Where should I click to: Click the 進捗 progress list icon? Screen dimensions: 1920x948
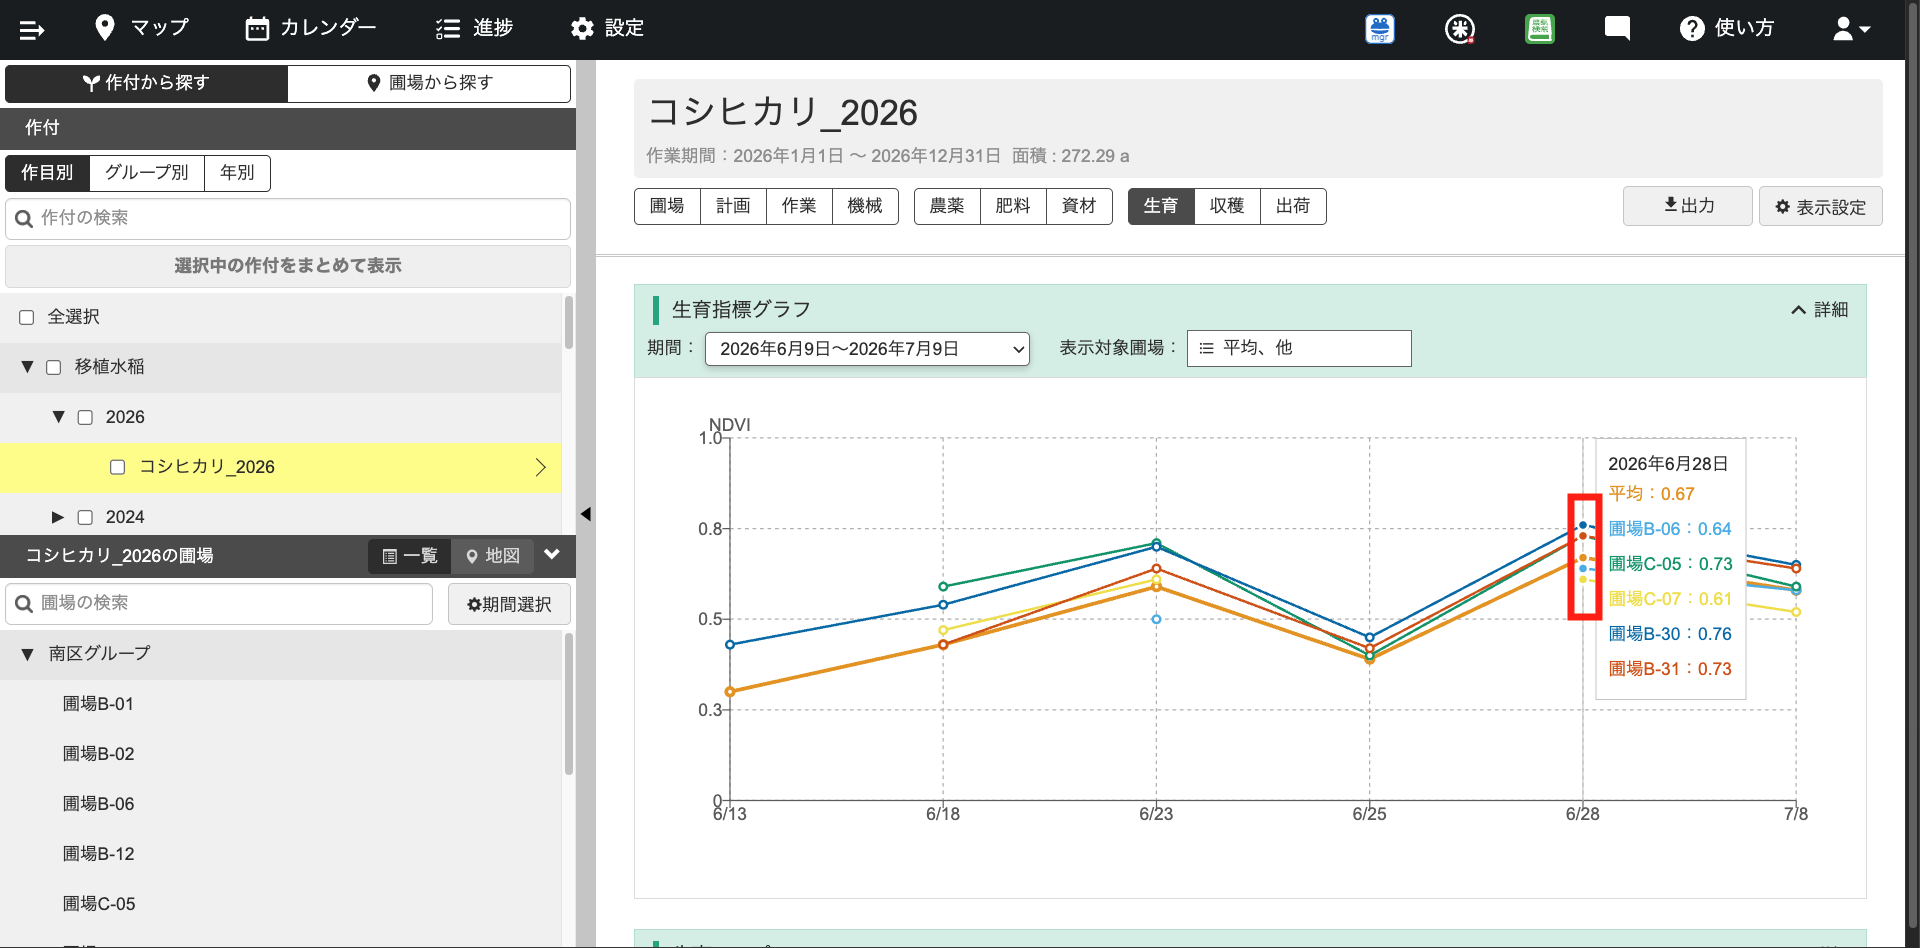tap(447, 29)
